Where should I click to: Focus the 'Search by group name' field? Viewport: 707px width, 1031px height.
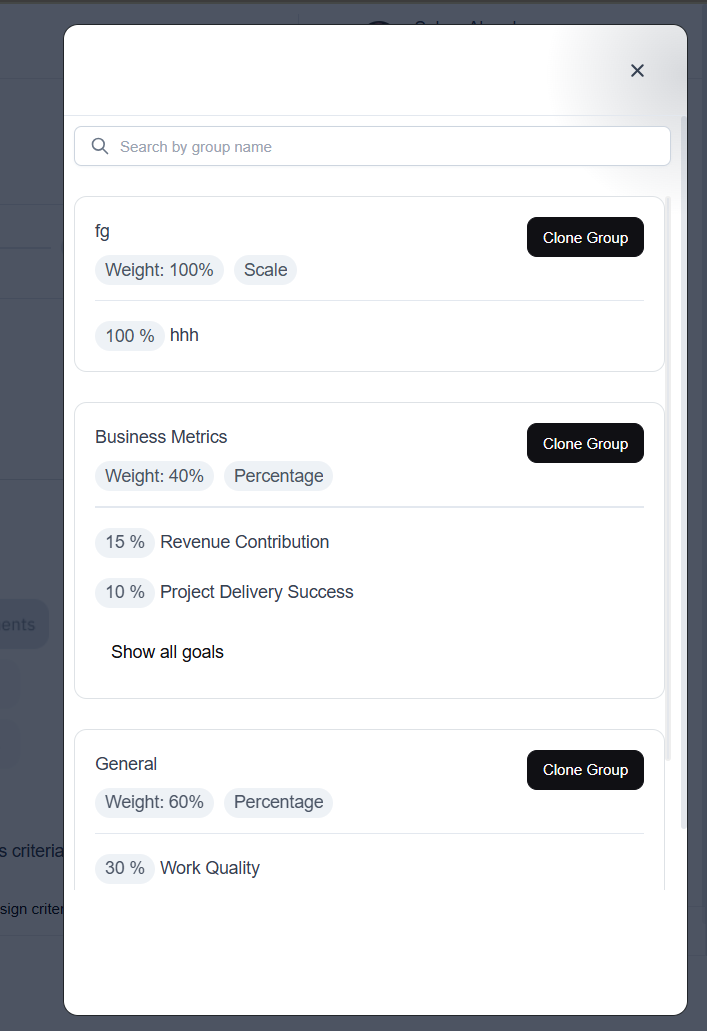click(x=380, y=146)
